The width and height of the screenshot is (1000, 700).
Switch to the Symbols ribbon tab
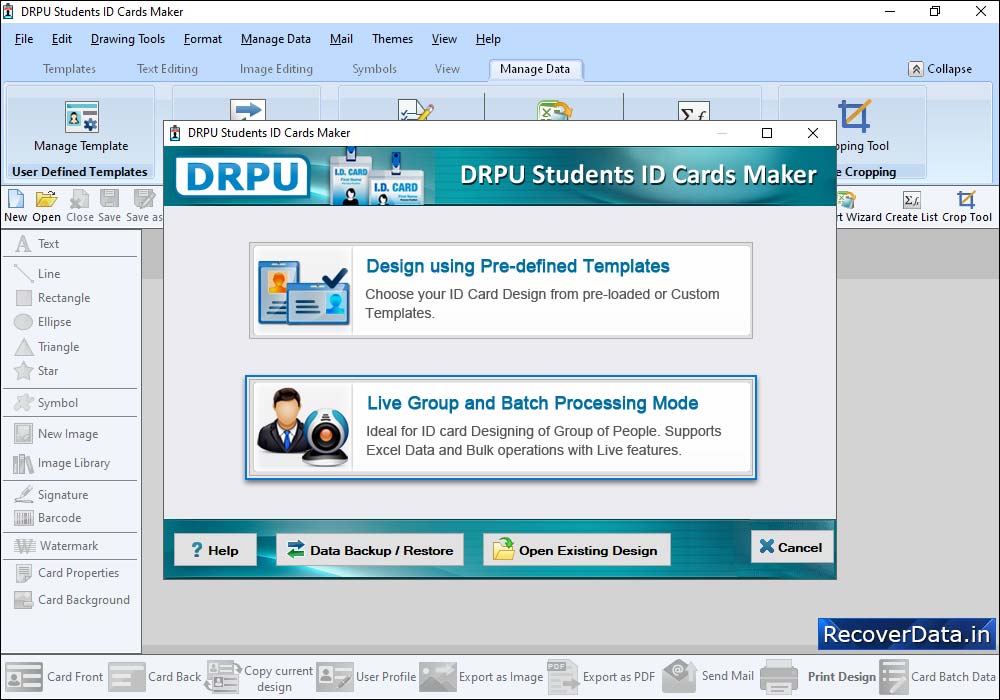pyautogui.click(x=374, y=69)
